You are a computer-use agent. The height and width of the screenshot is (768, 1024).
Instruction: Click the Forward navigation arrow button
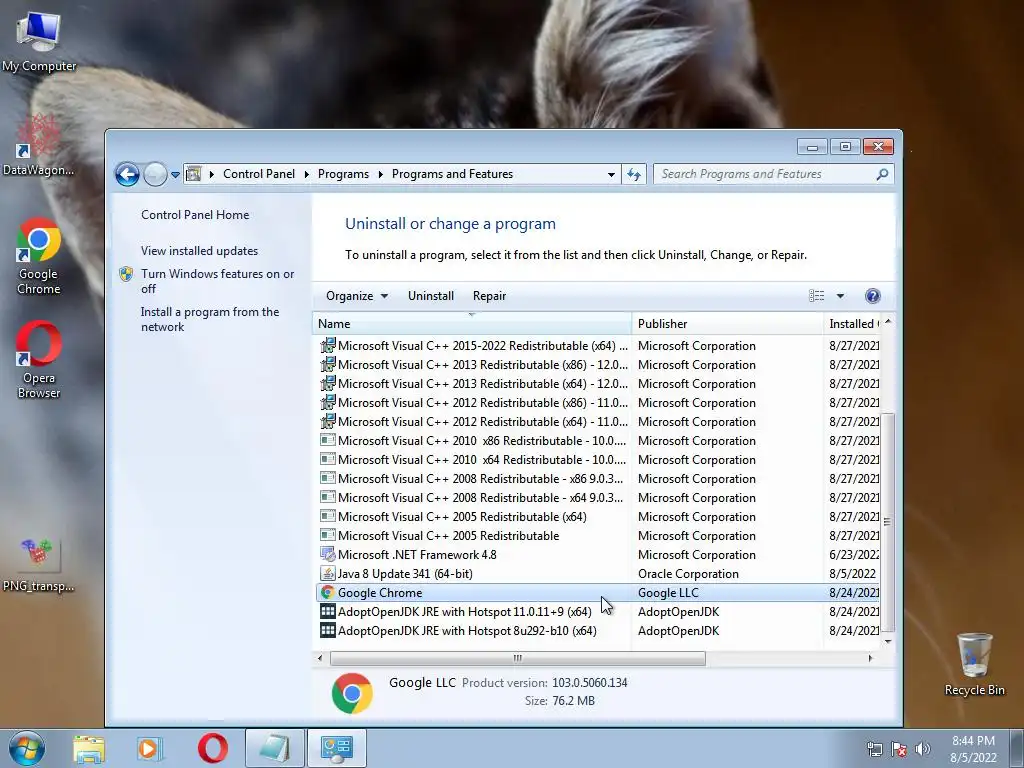(x=155, y=174)
